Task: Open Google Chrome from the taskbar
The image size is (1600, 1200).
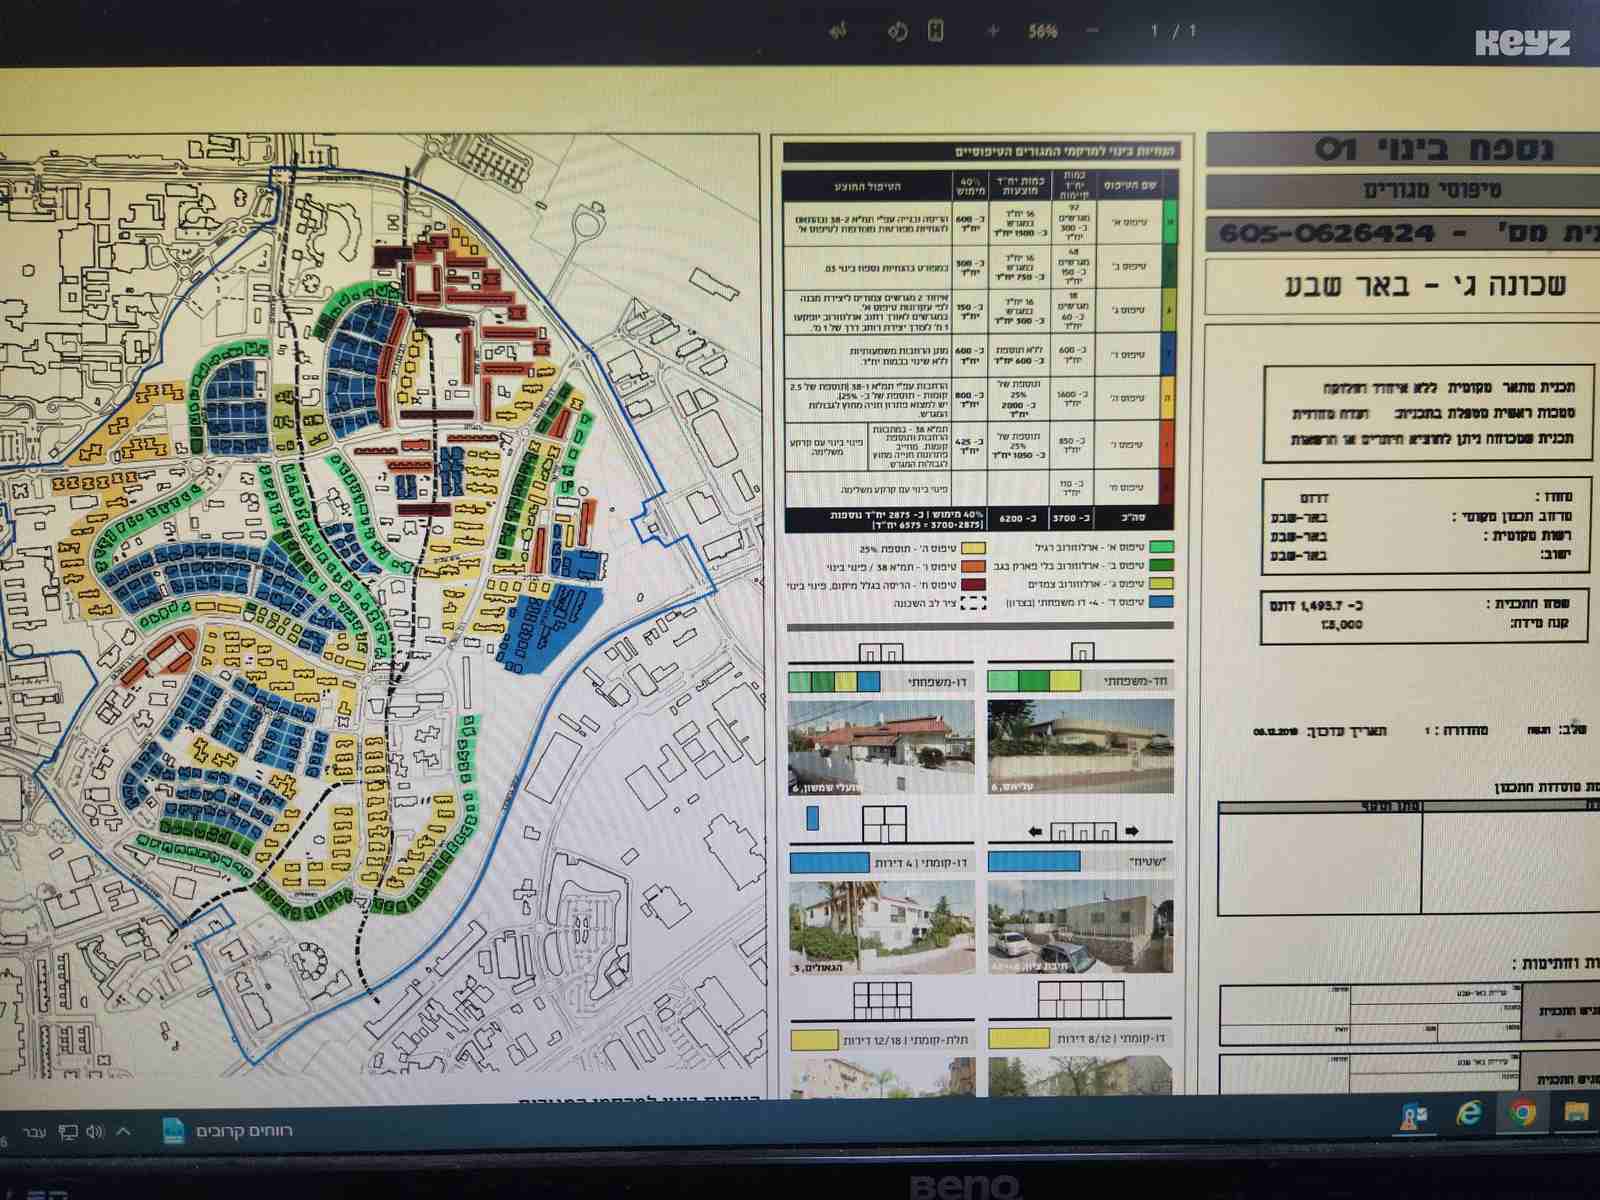Action: [1522, 1111]
